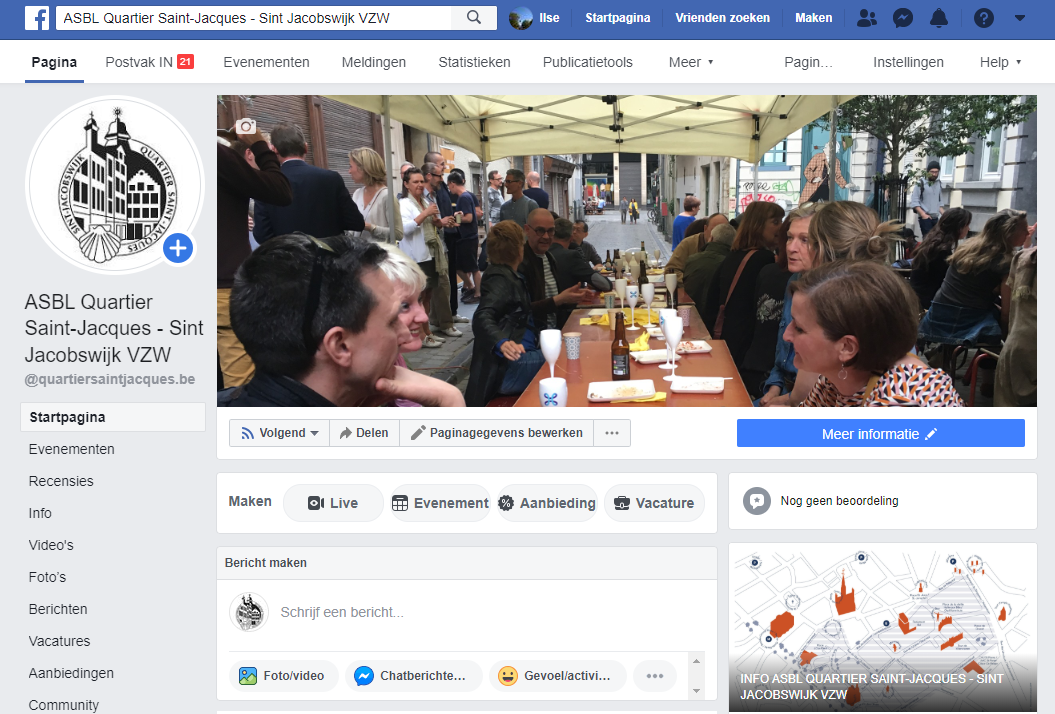Open the friend requests icon

(867, 18)
